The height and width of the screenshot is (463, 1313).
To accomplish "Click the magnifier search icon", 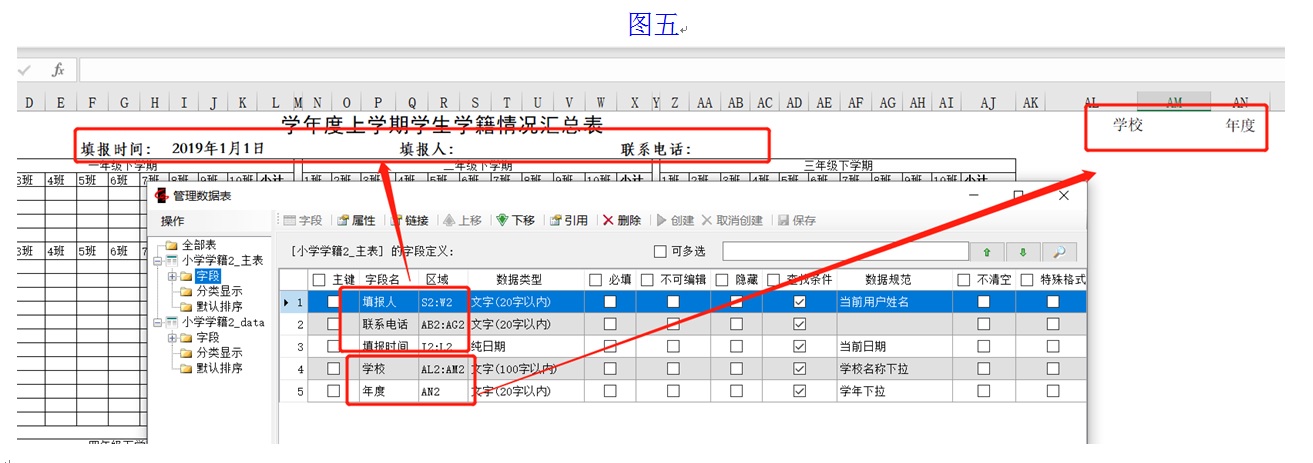I will coord(1059,252).
